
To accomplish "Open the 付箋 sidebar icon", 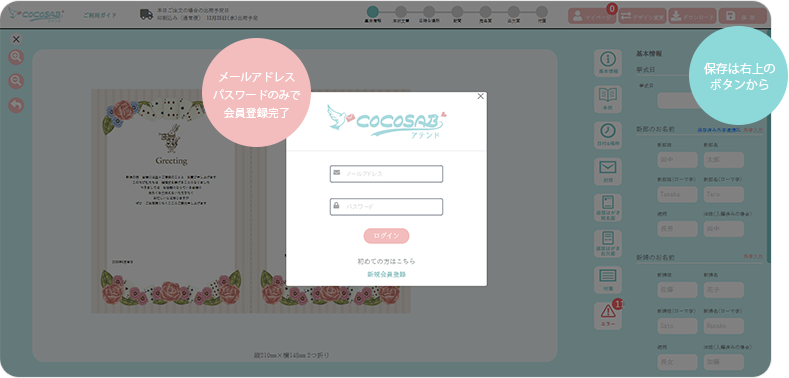I will click(608, 280).
